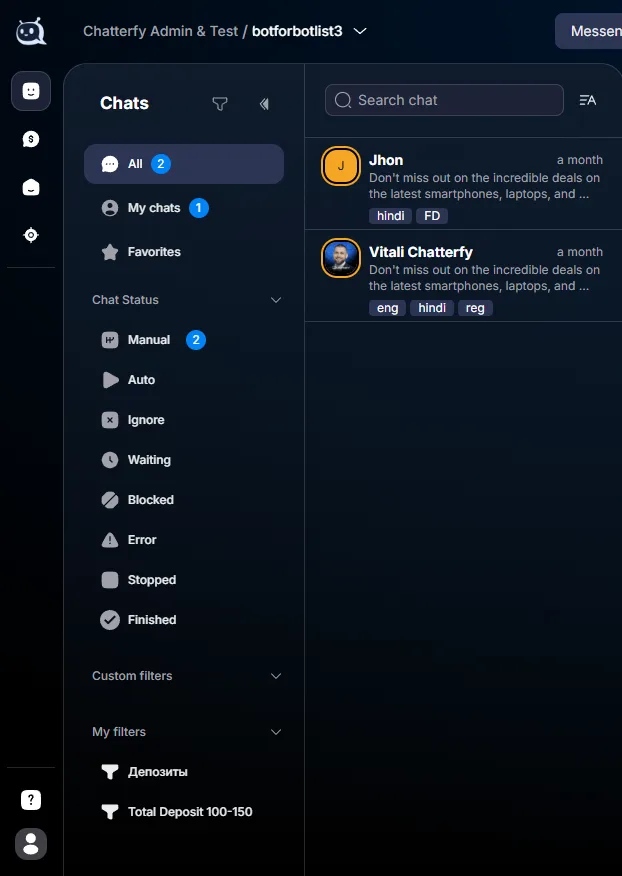
Task: Filter chats by Ignore status
Action: [x=184, y=420]
